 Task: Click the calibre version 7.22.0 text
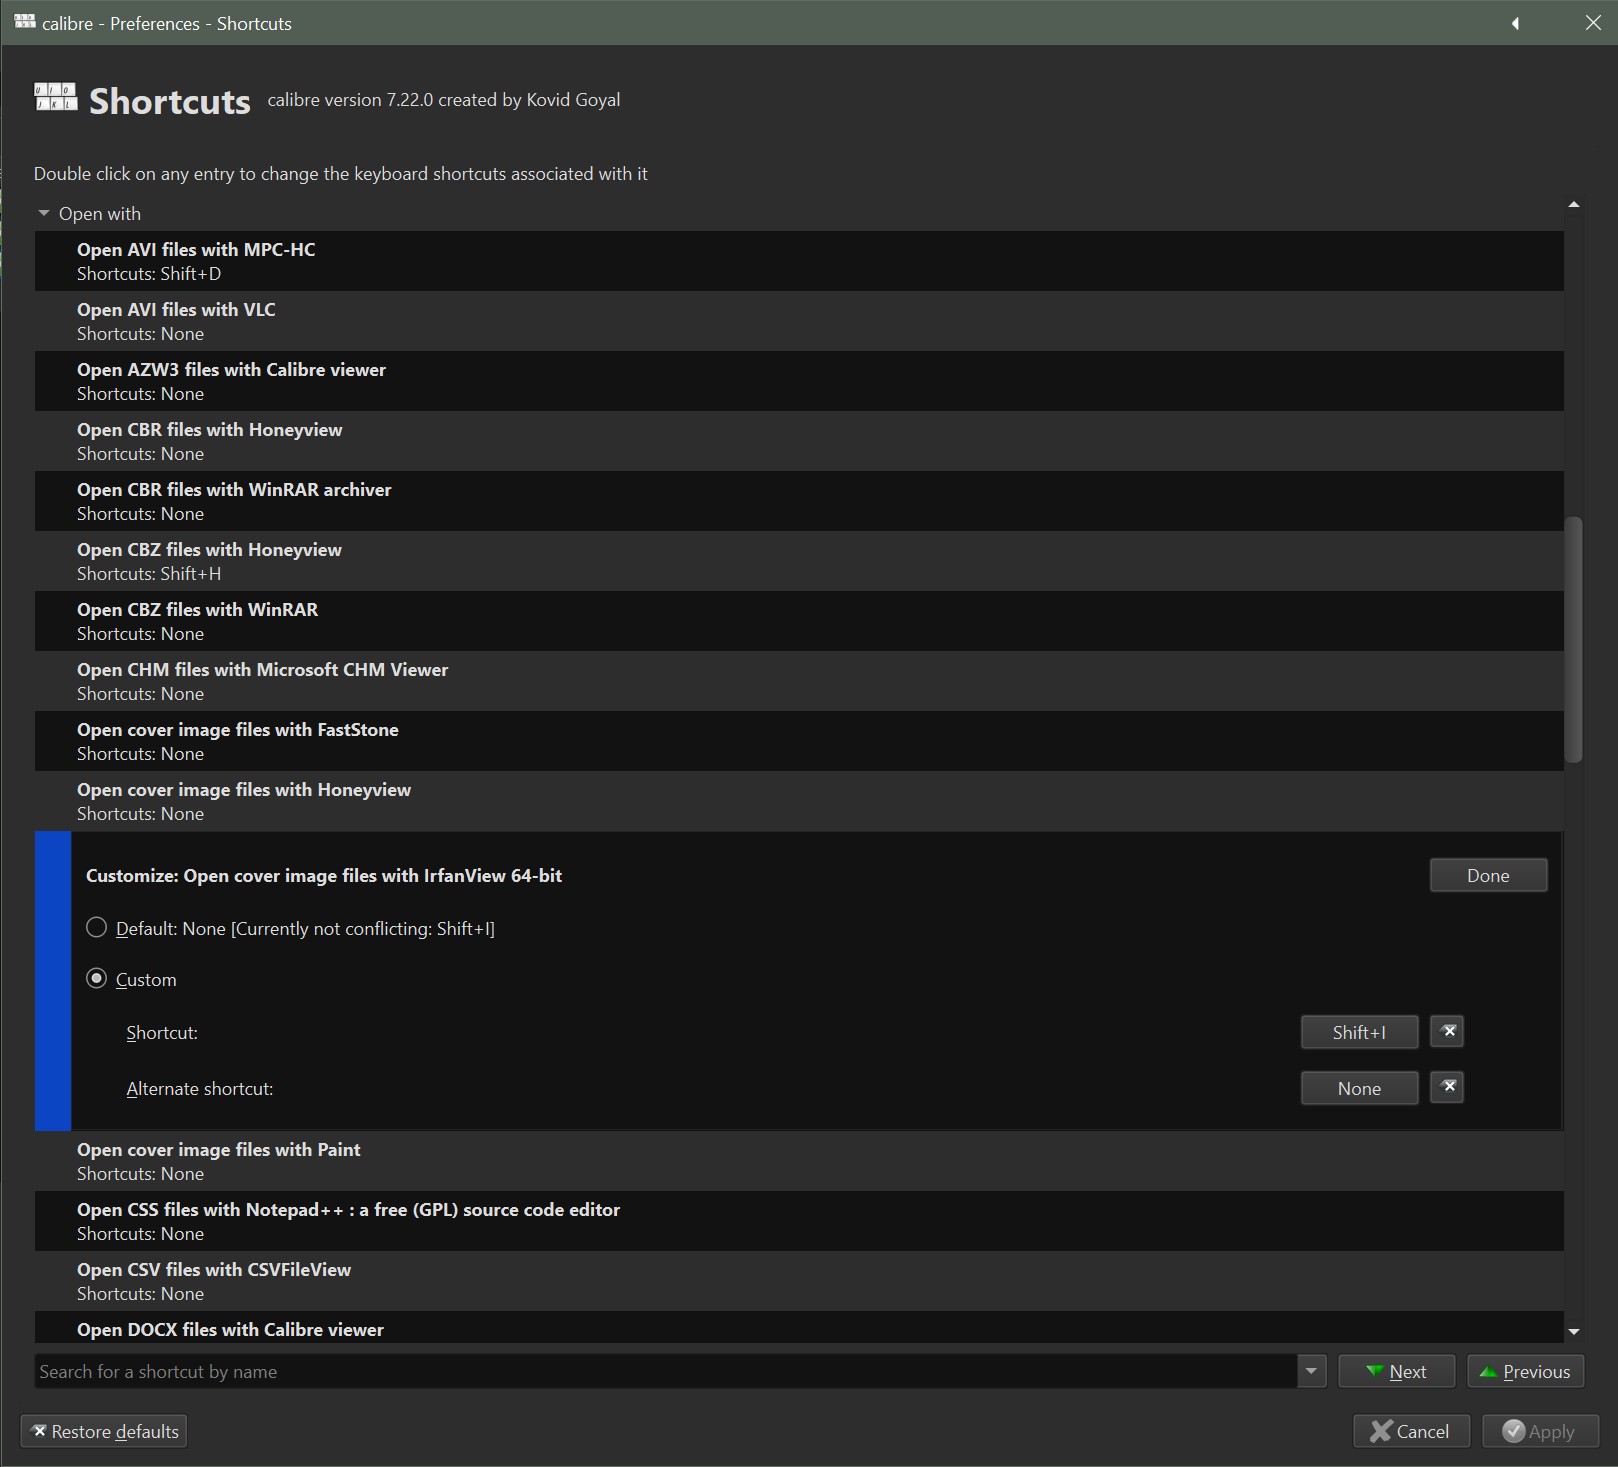click(x=444, y=100)
